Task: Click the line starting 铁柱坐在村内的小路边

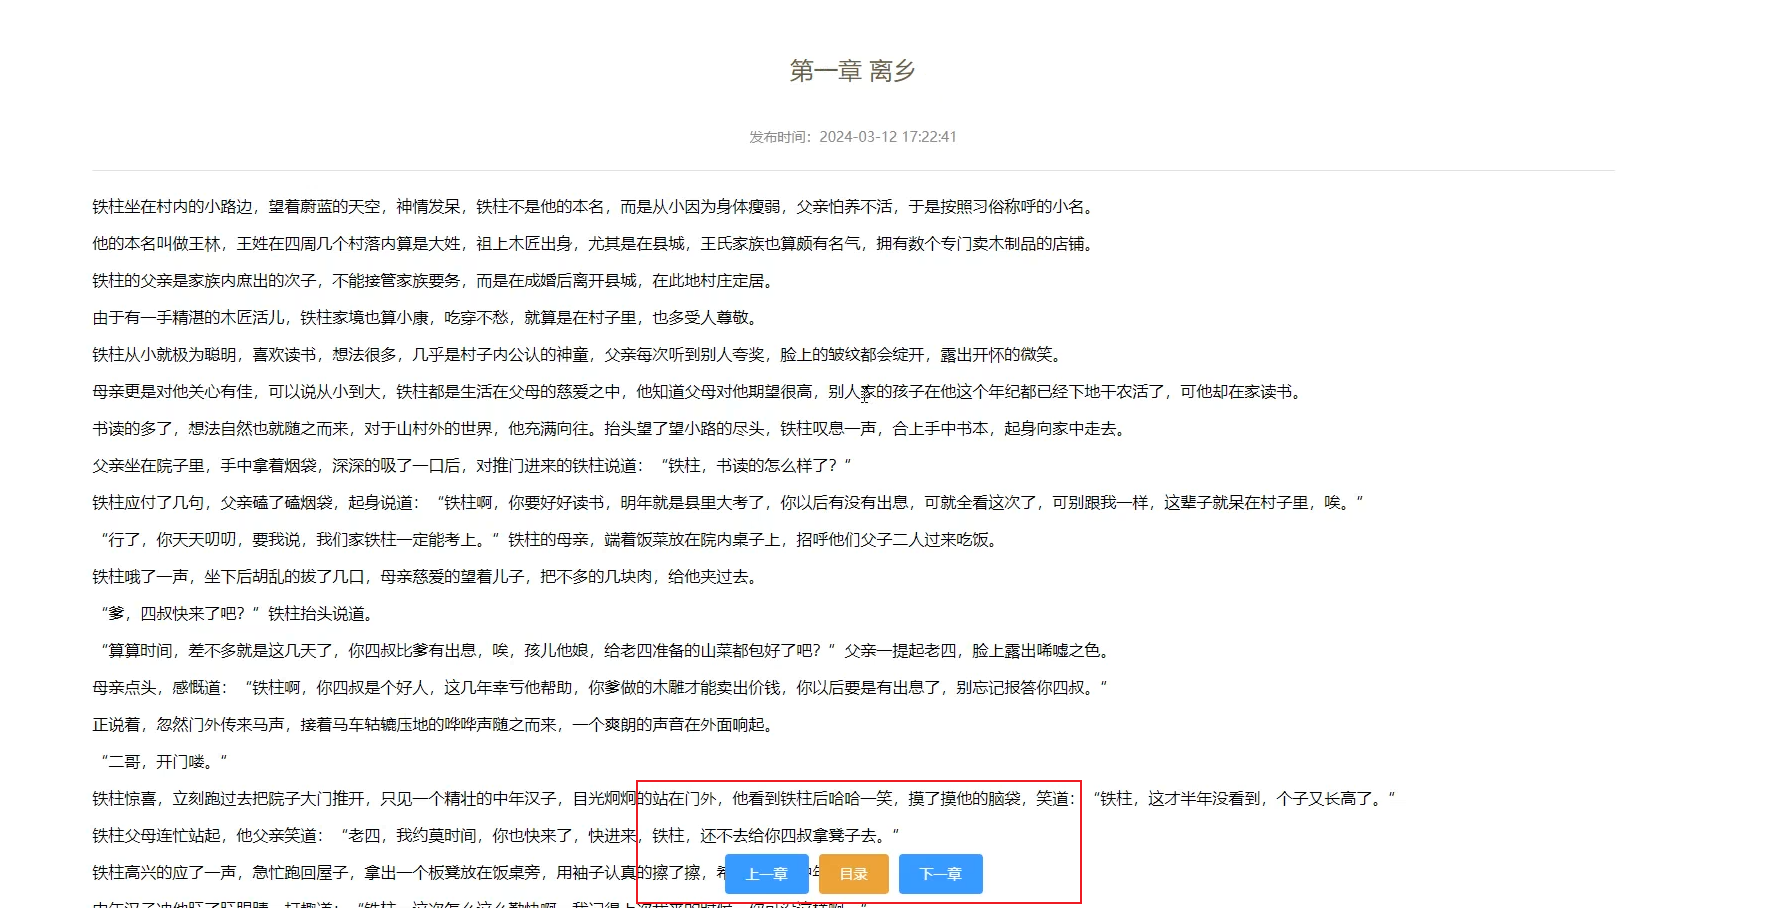Action: (596, 207)
